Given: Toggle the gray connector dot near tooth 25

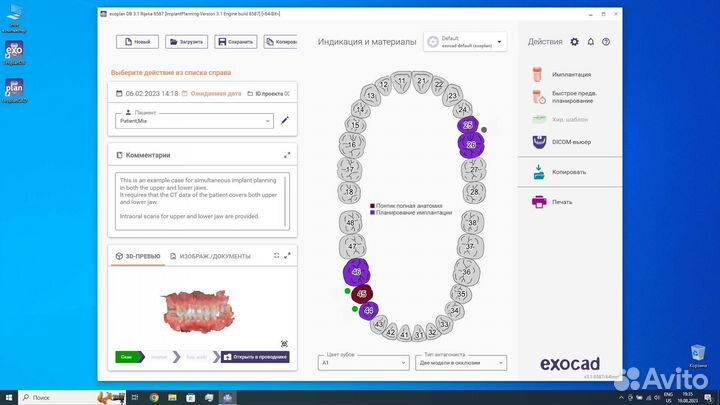Looking at the screenshot, I should 484,130.
